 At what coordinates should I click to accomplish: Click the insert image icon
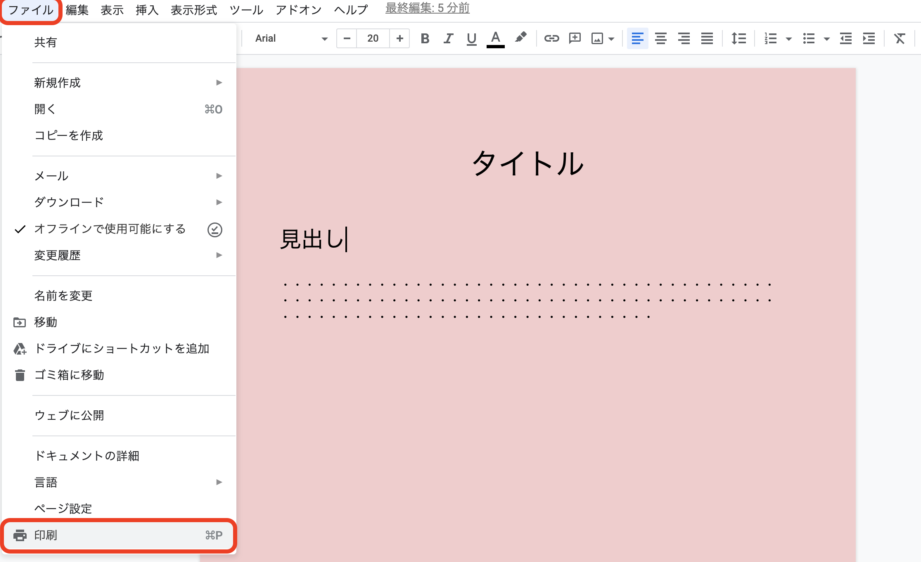point(597,39)
